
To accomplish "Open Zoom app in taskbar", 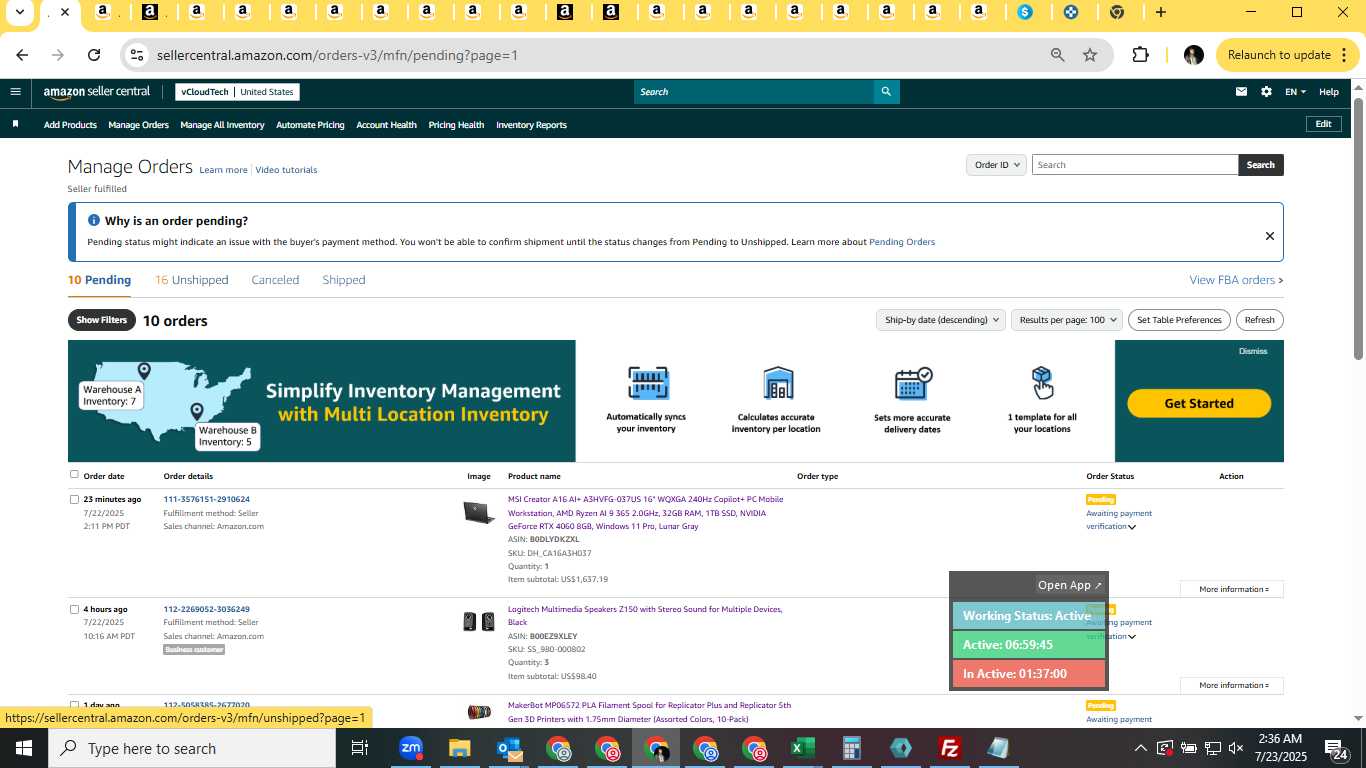I will 410,748.
